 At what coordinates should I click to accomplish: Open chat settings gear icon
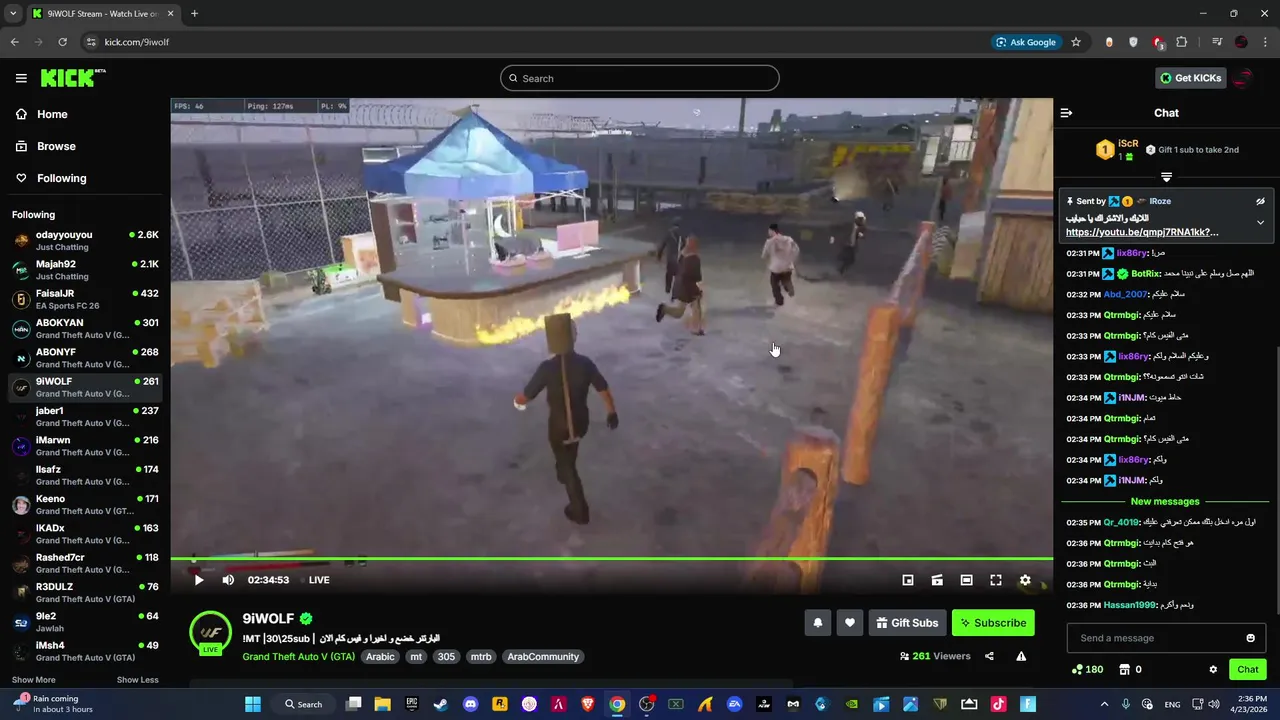pos(1213,670)
